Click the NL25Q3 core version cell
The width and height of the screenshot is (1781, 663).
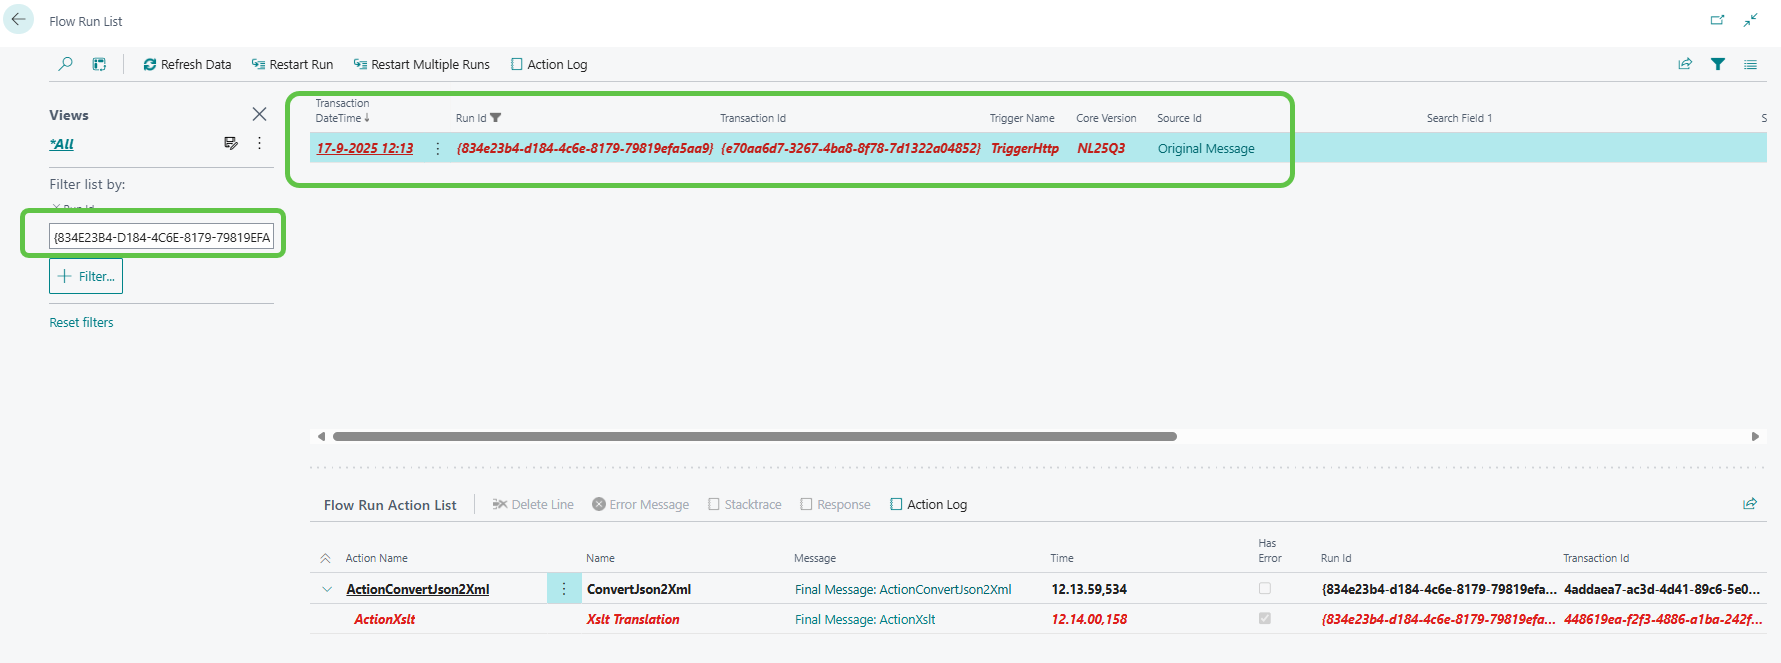click(x=1101, y=148)
